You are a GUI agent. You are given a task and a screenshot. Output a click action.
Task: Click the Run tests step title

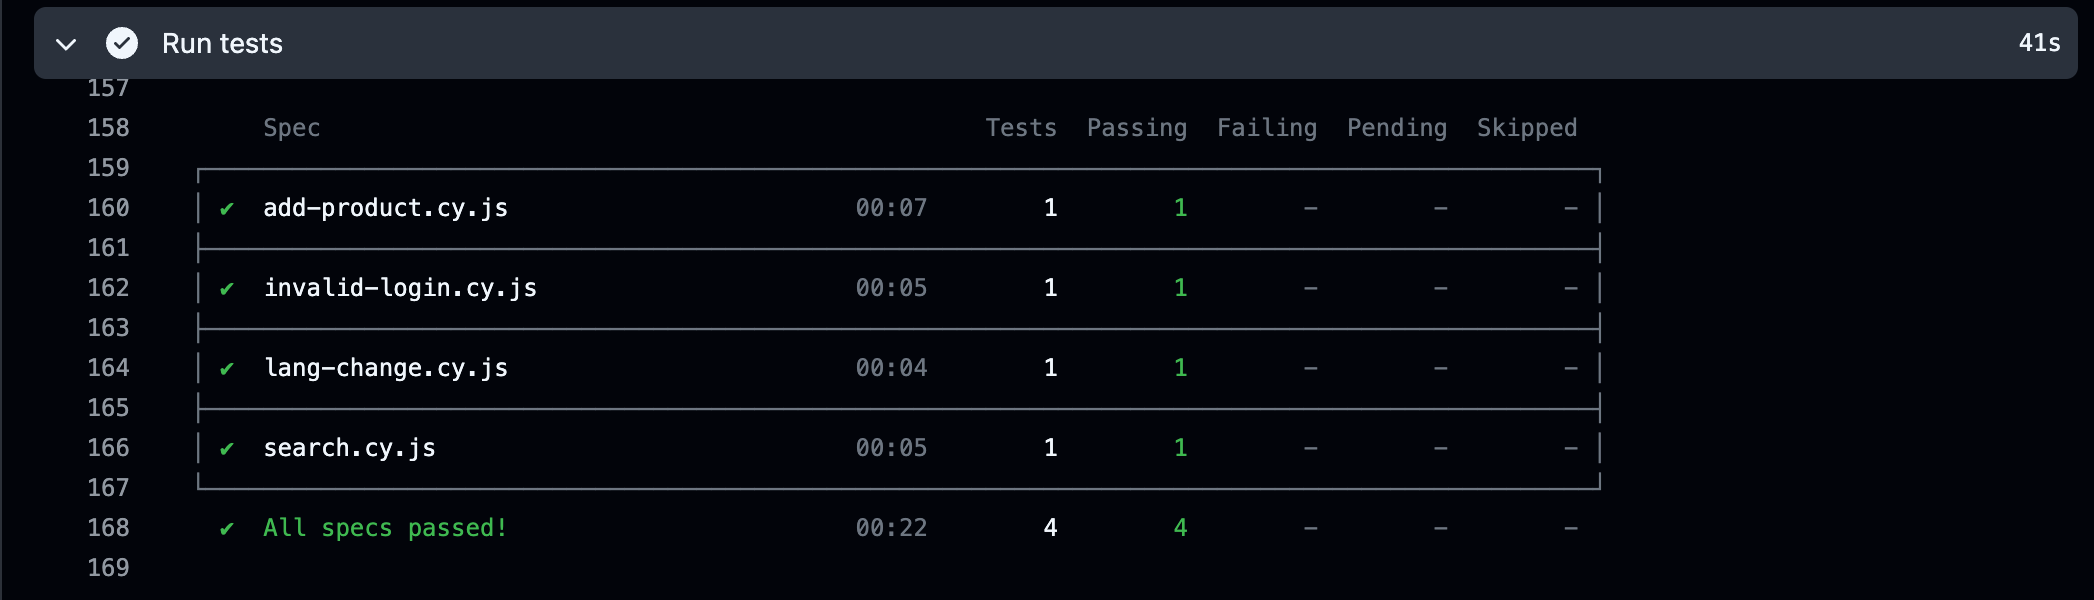[222, 43]
